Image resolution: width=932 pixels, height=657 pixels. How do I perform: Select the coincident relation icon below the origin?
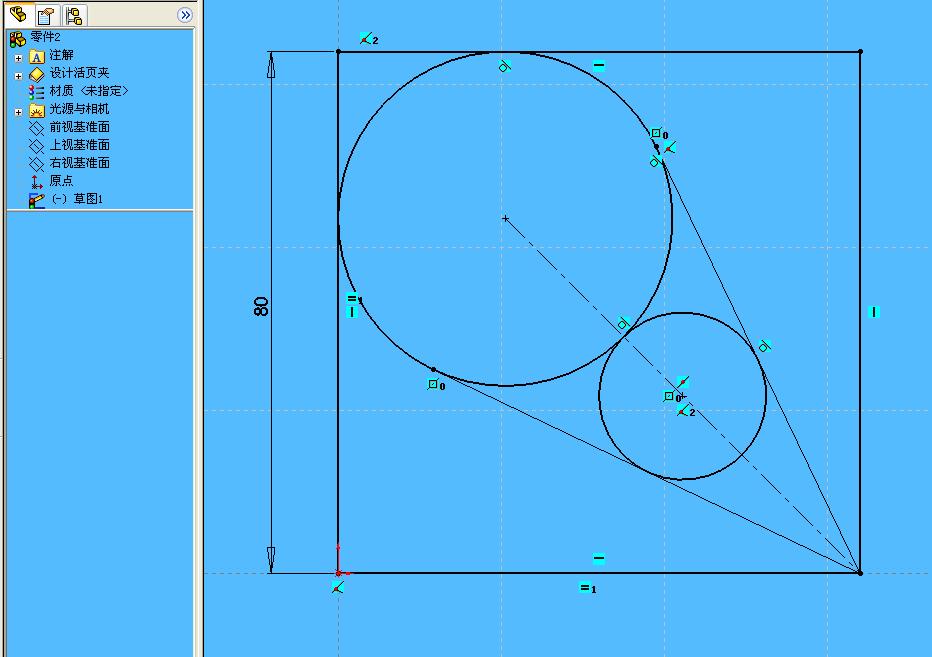coord(338,588)
